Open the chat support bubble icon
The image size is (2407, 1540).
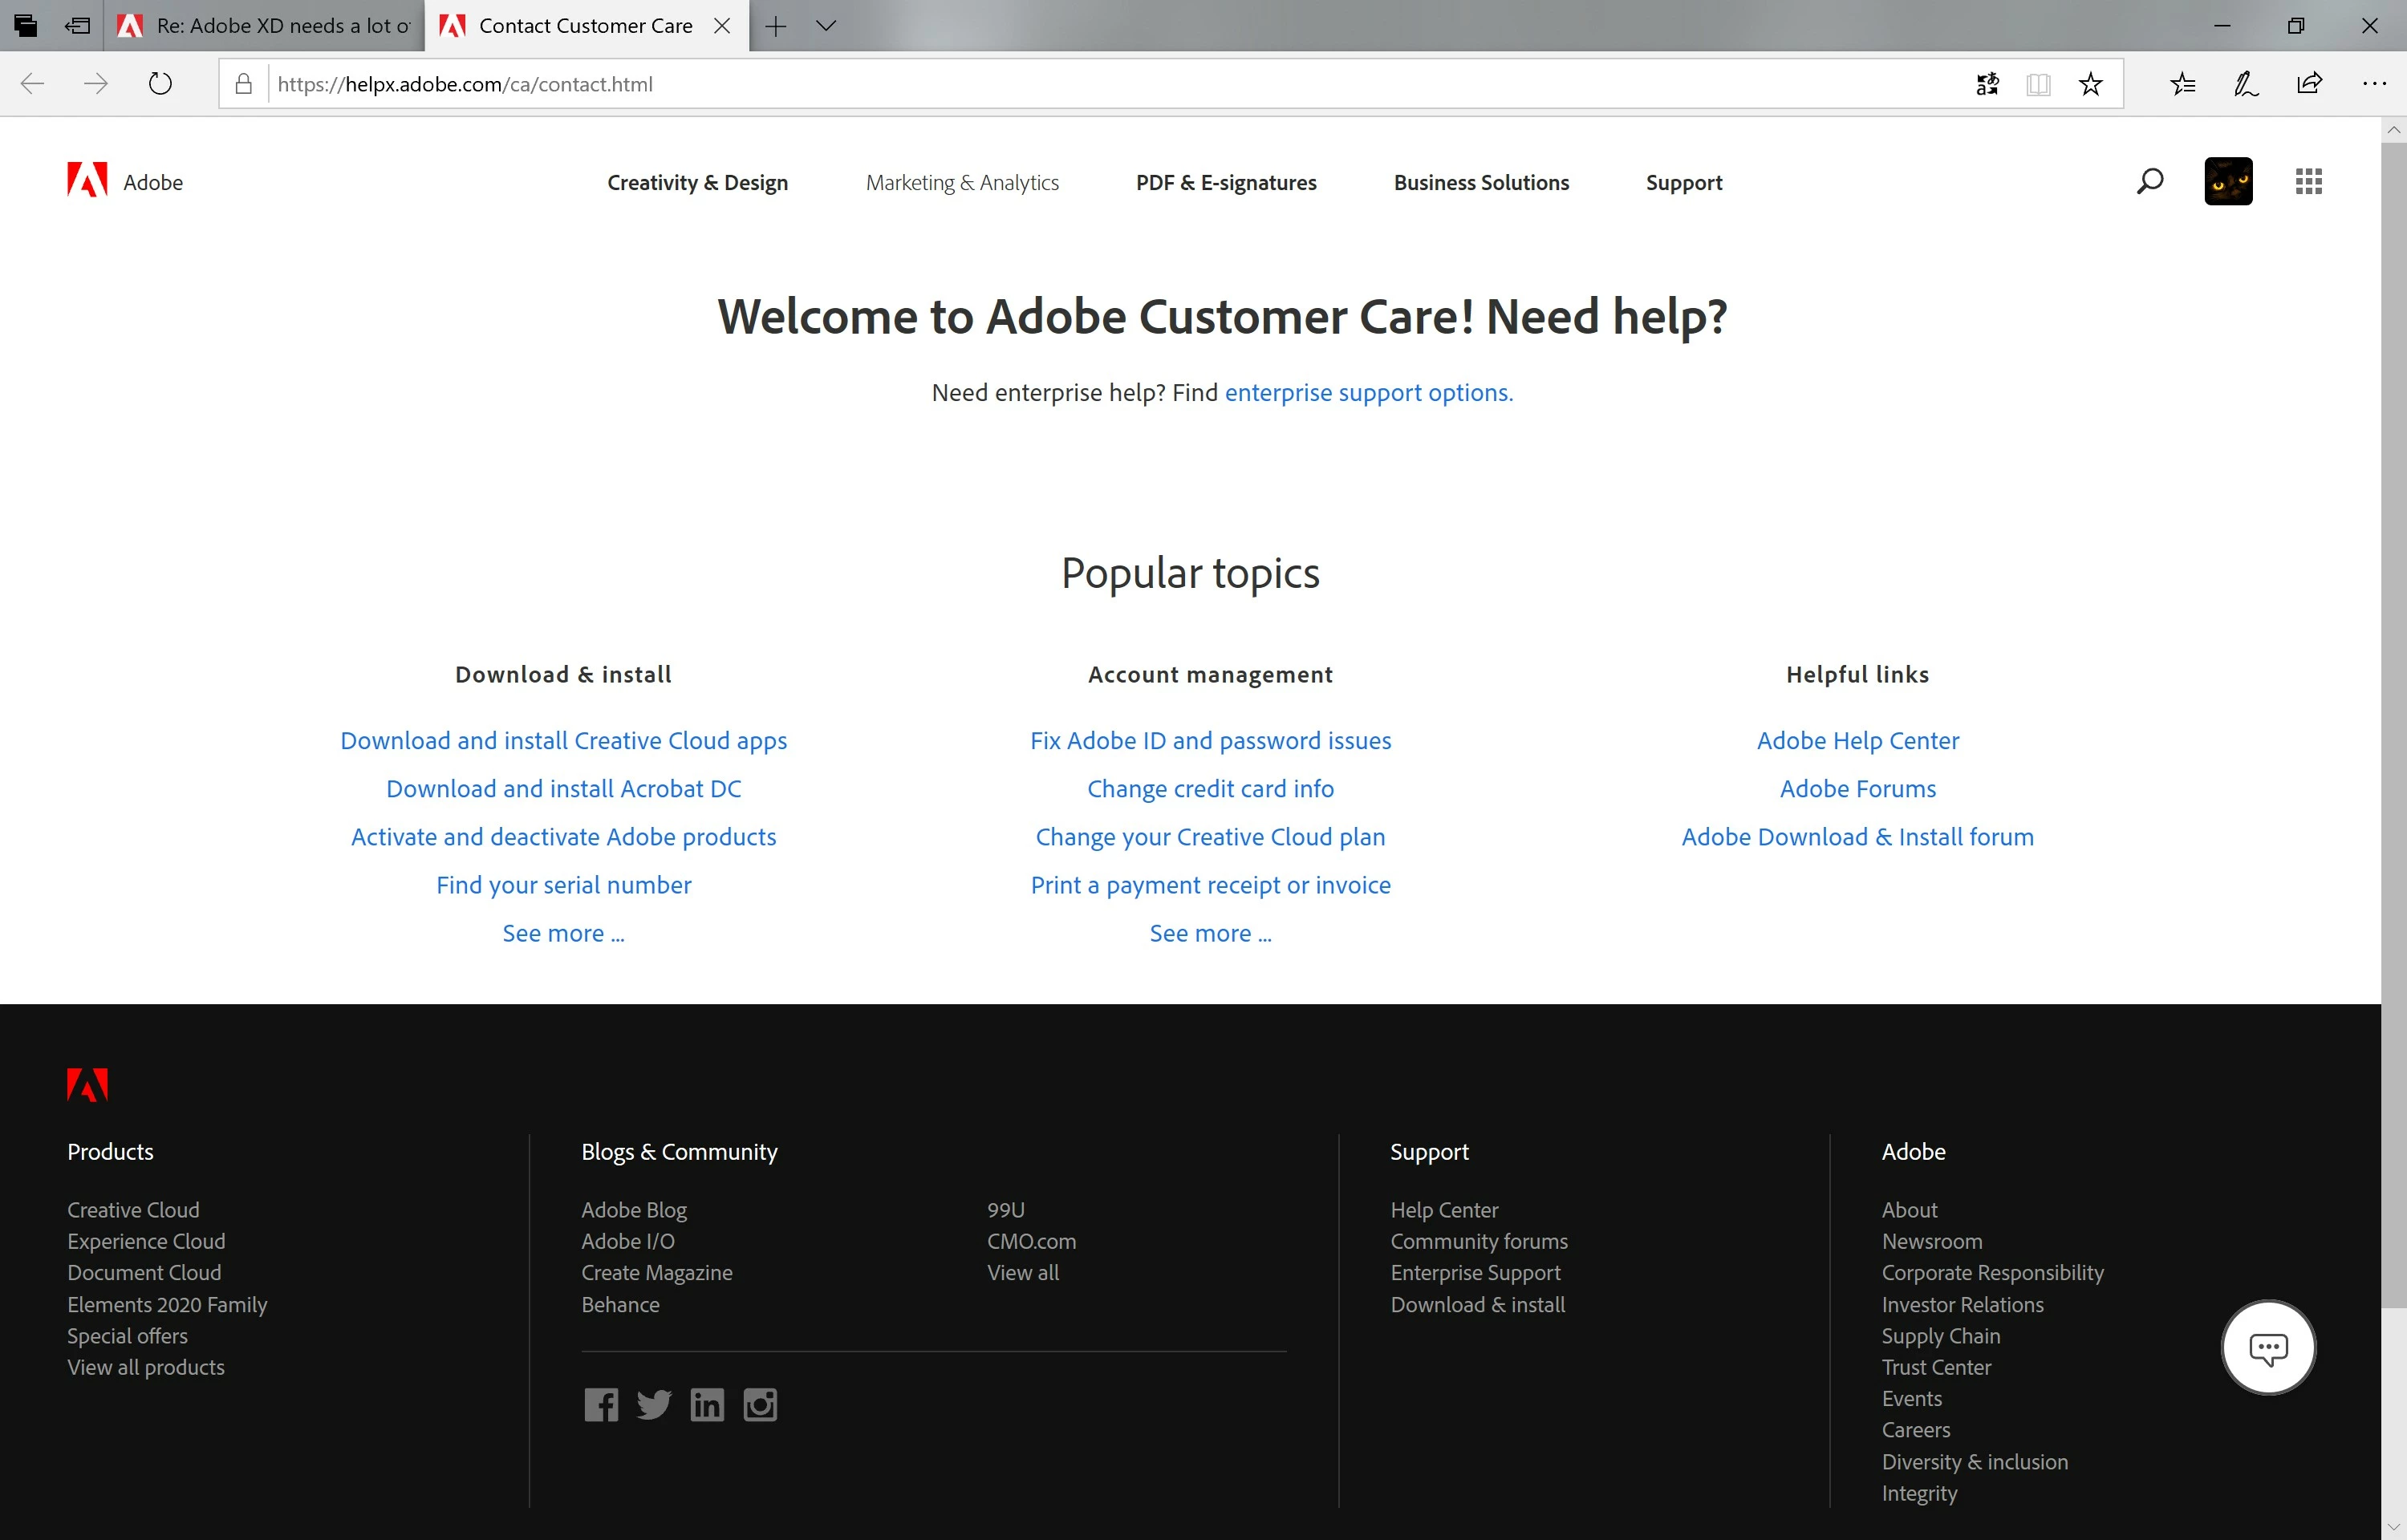2267,1348
